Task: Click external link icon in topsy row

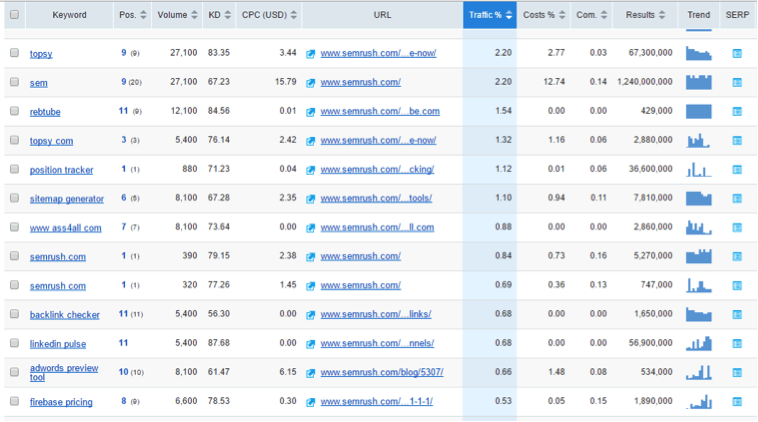Action: pos(310,54)
